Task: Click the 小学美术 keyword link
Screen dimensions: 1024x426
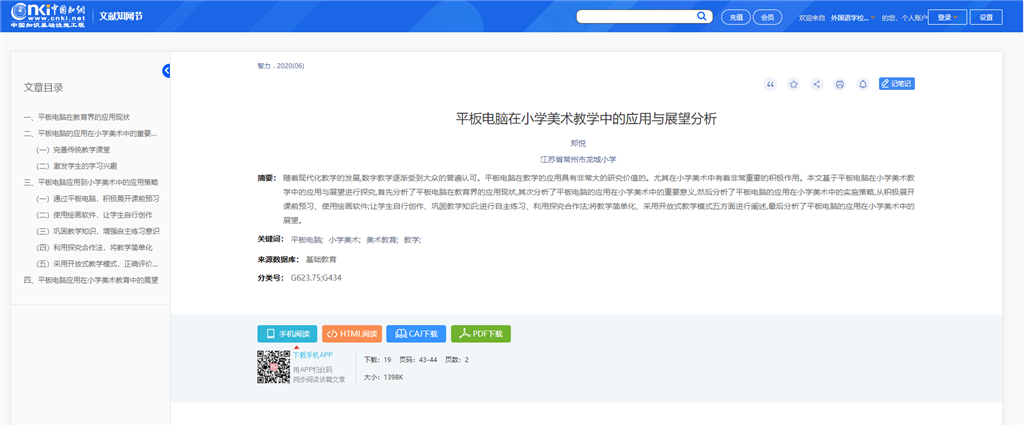Action: click(x=344, y=240)
